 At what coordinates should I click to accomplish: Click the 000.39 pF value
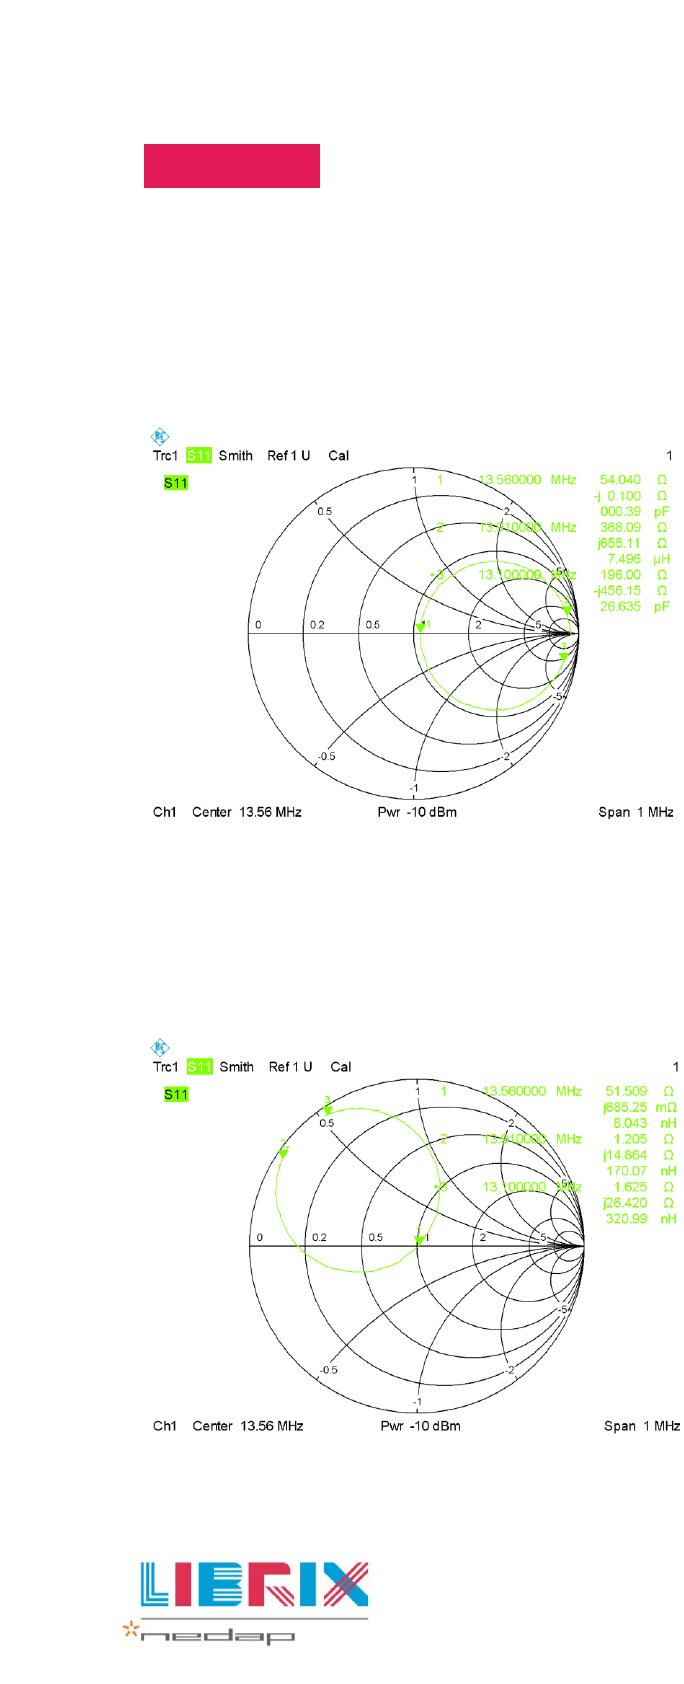pos(635,511)
